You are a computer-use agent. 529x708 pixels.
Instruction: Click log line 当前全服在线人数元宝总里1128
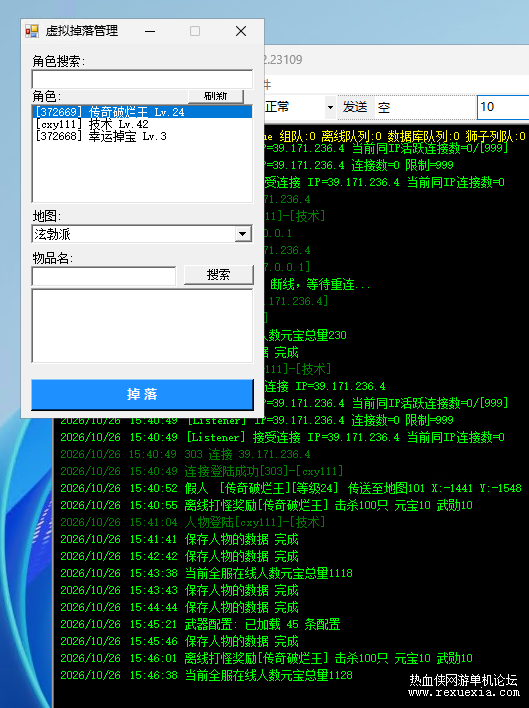[x=206, y=675]
